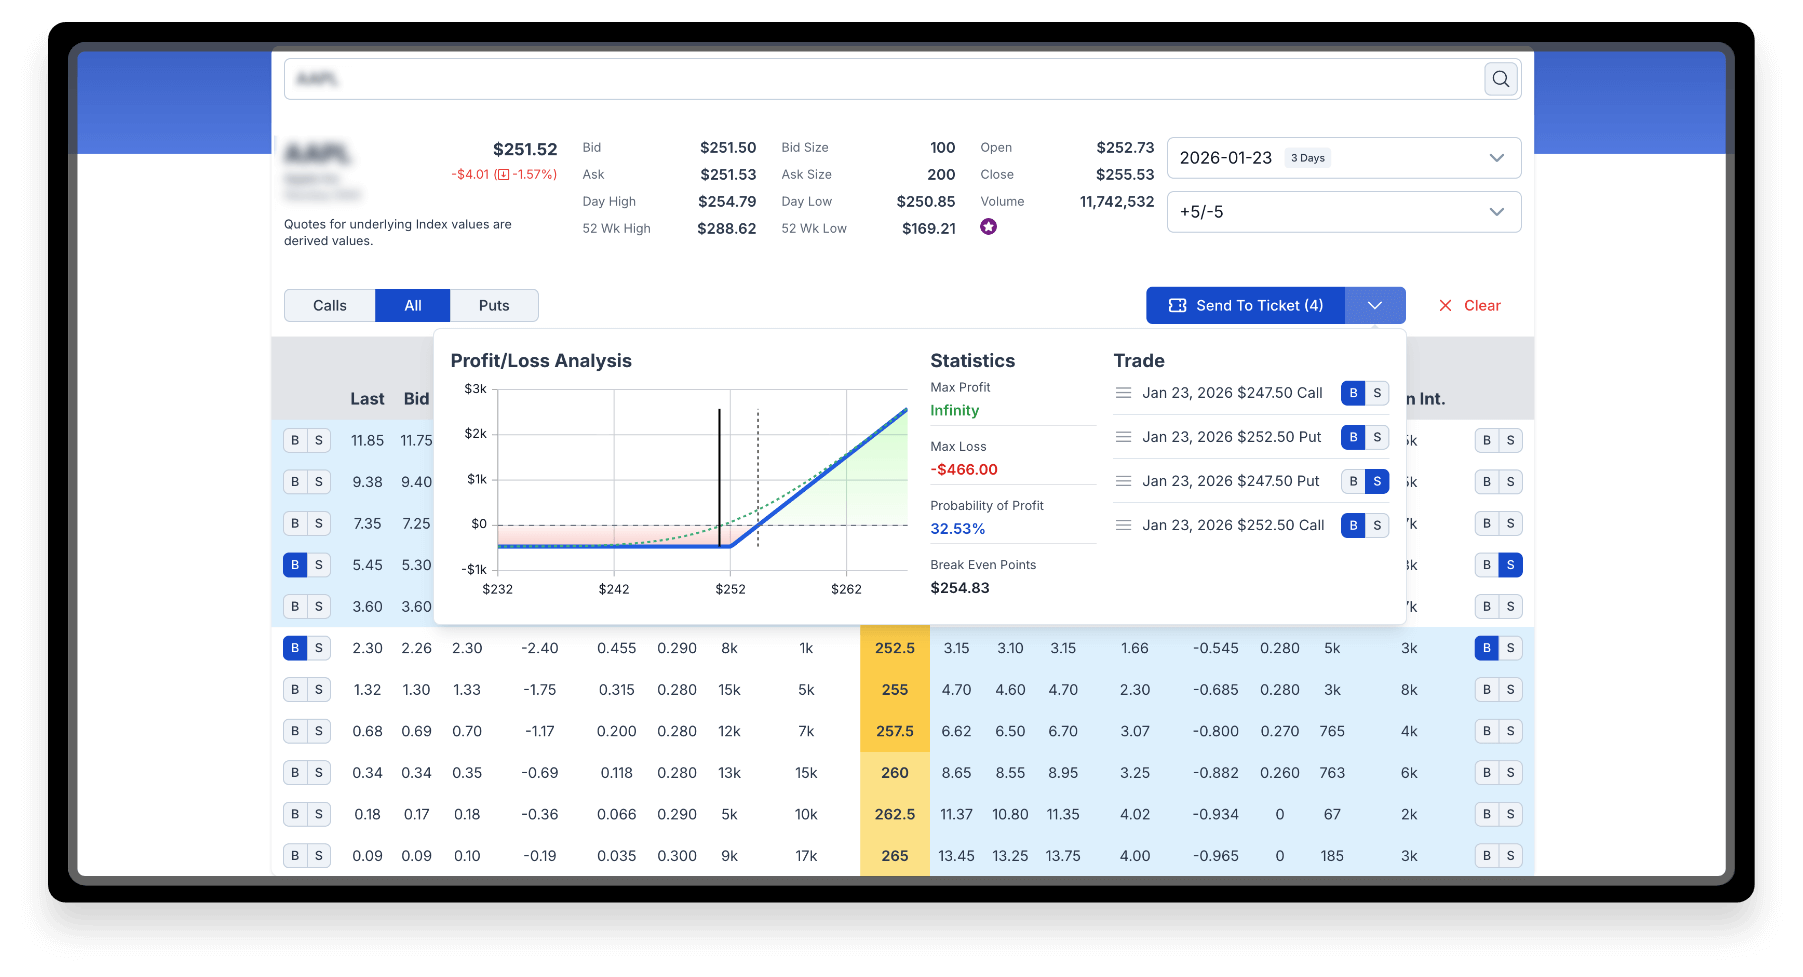Click the Break Even value $254.83
This screenshot has width=1803, height=977.
click(x=960, y=588)
